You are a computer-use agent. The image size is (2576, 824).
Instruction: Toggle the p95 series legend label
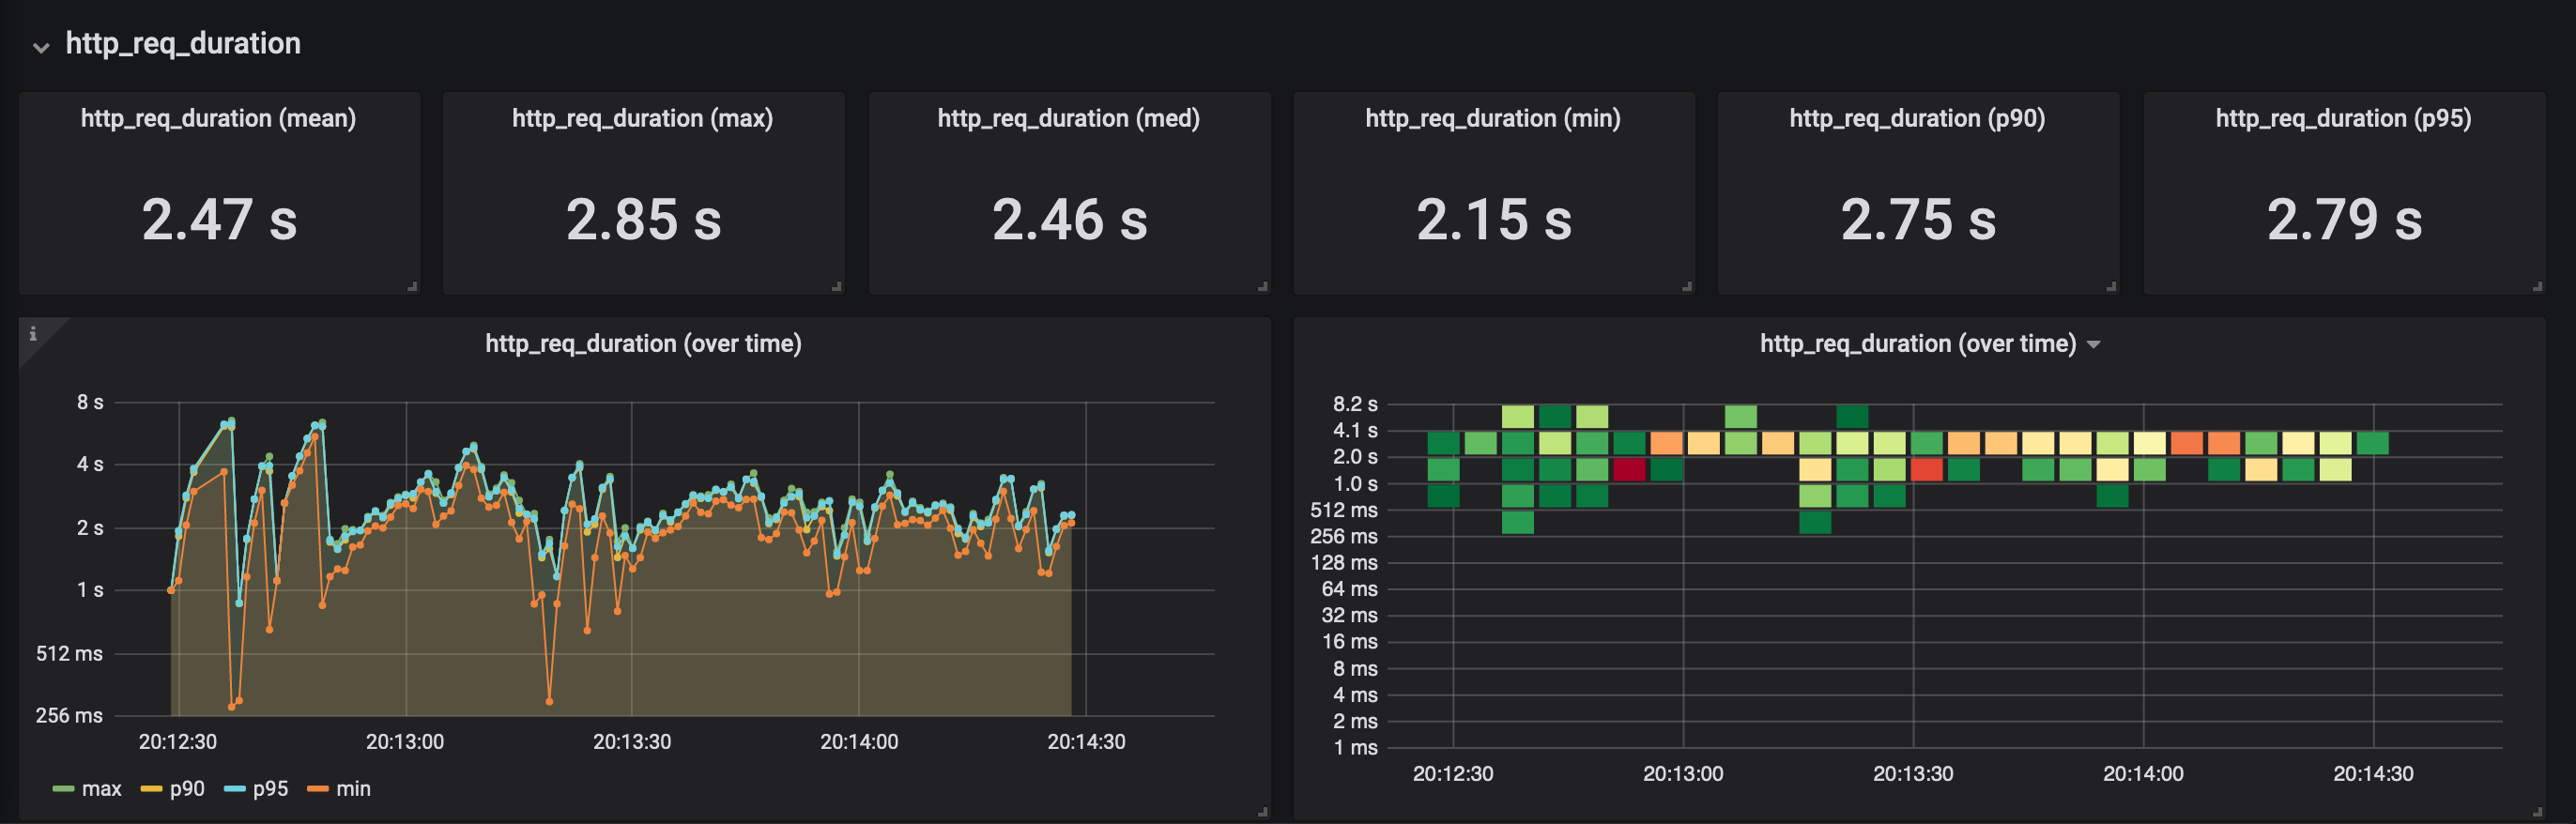[x=270, y=789]
